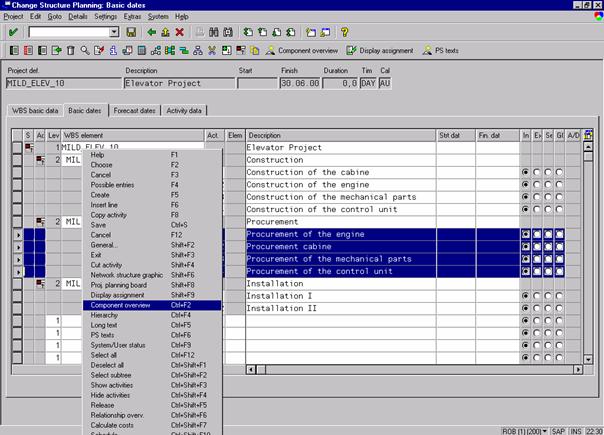The image size is (604, 435).
Task: Click Component overview toolbar button
Action: (302, 50)
